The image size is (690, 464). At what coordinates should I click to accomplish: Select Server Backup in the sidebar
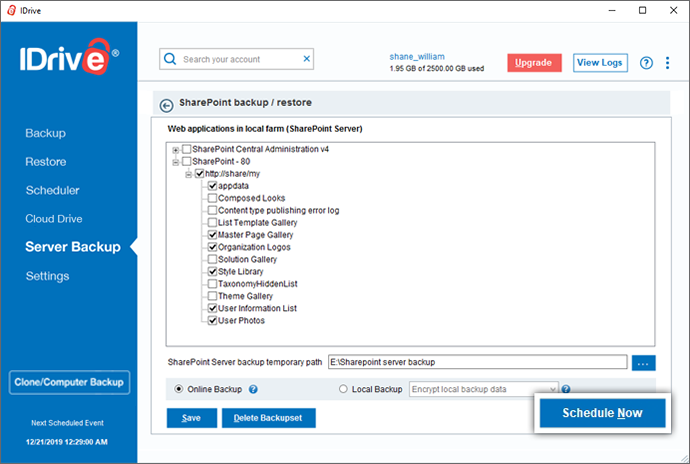[73, 247]
